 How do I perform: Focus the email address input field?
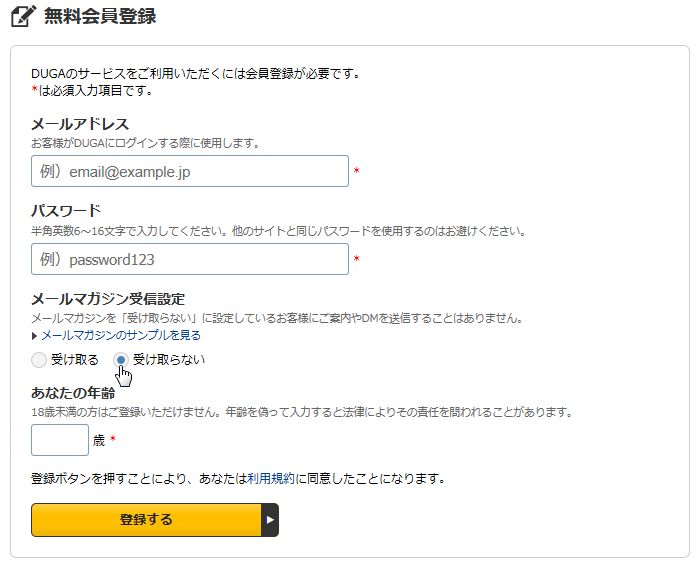(x=190, y=171)
